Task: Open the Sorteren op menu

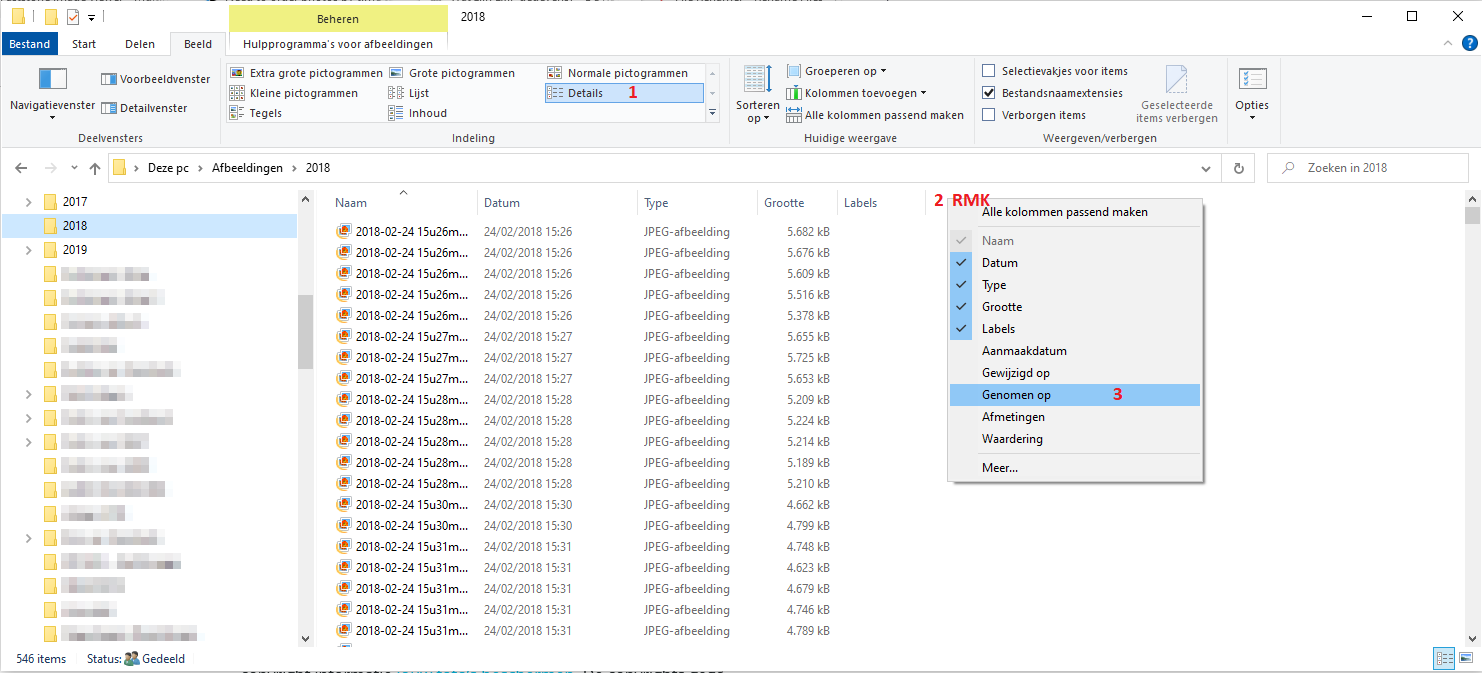Action: (x=757, y=95)
